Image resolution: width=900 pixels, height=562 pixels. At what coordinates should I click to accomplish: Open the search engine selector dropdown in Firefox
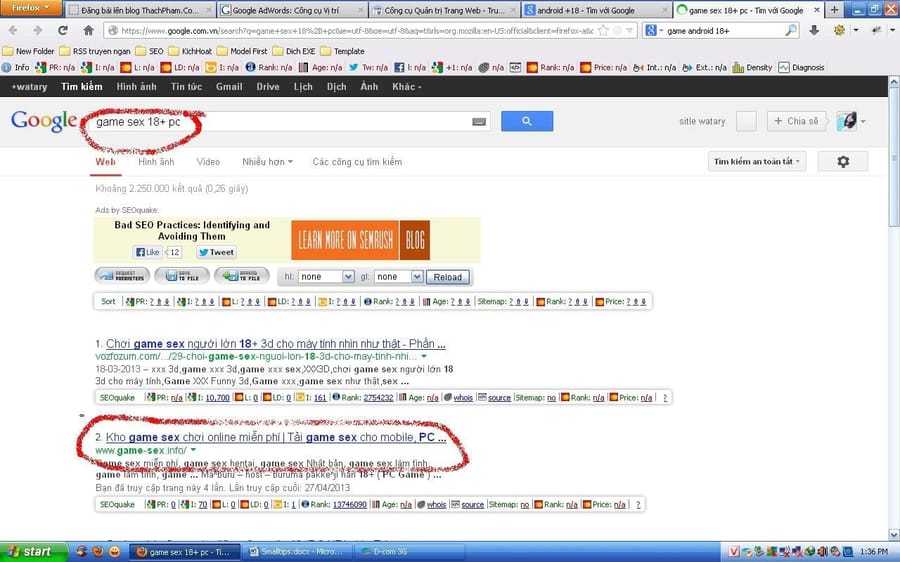654,30
